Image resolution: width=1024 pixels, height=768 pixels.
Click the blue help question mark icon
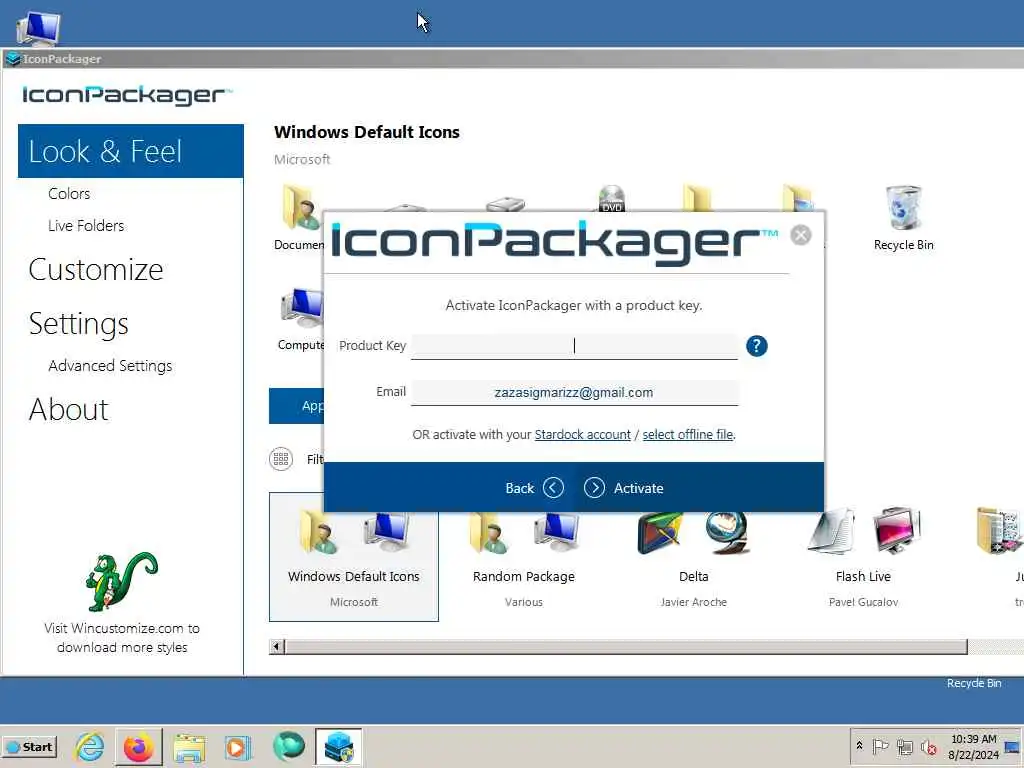coord(756,345)
